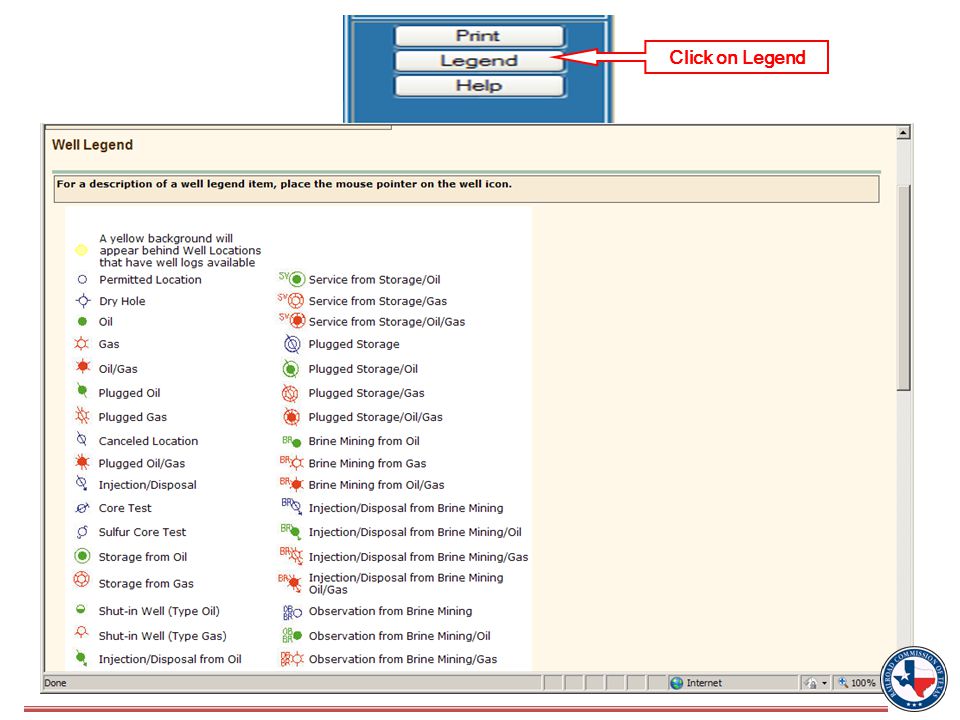Click the yellow well-logs background swatch
This screenshot has height=720, width=960.
(81, 250)
